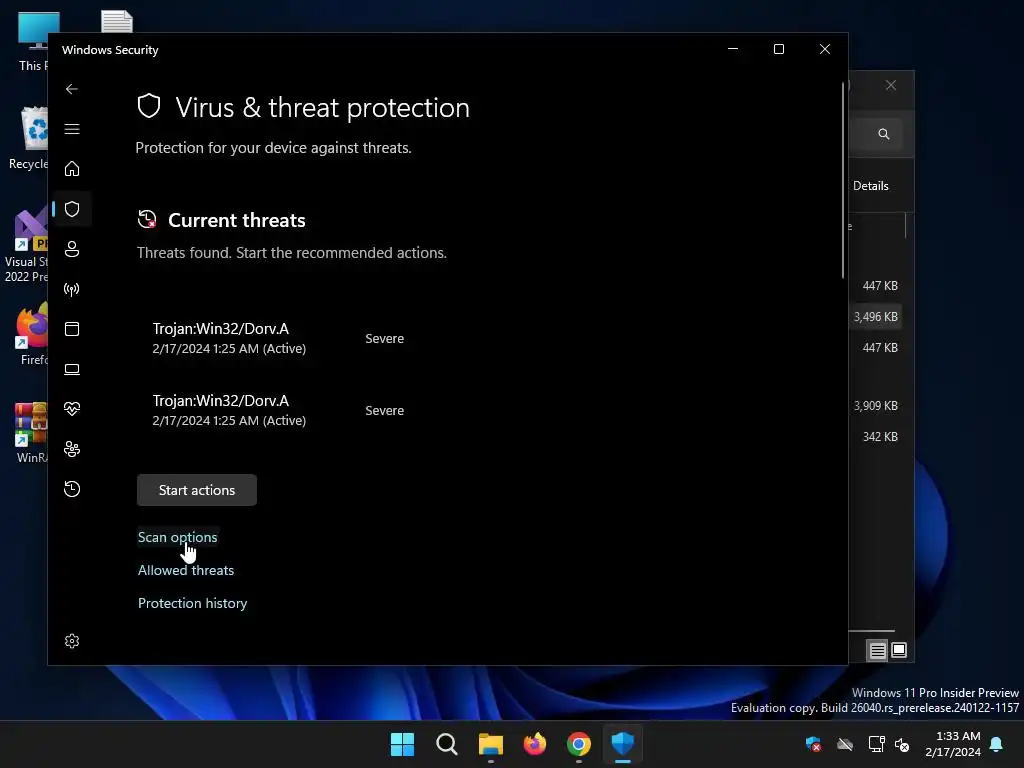Open Windows Start menu

pos(402,744)
